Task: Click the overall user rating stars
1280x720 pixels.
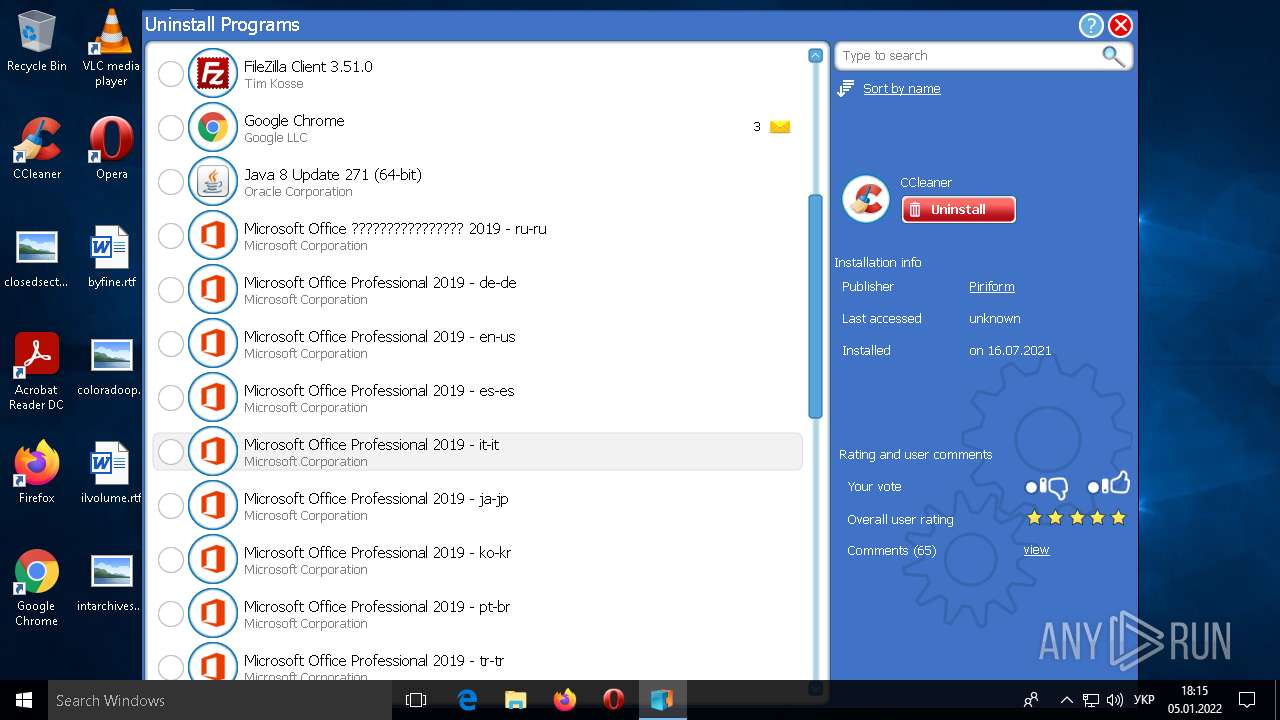Action: click(x=1076, y=518)
